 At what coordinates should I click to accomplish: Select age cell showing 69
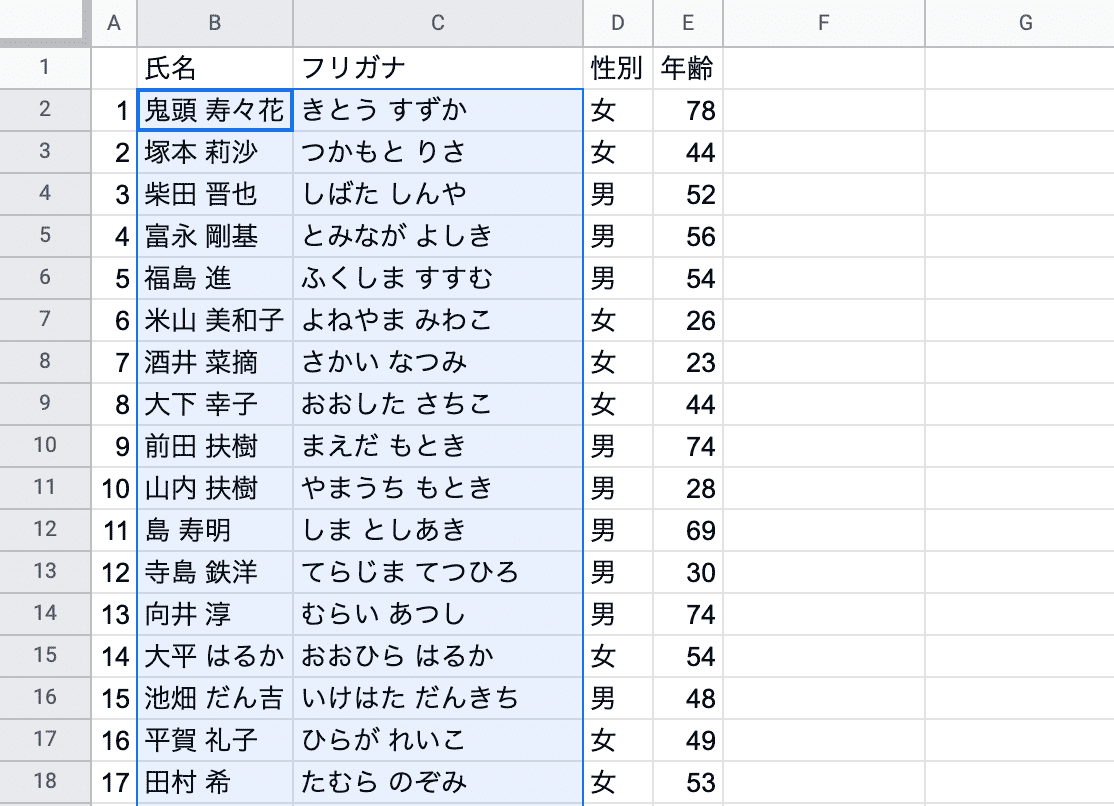[687, 530]
